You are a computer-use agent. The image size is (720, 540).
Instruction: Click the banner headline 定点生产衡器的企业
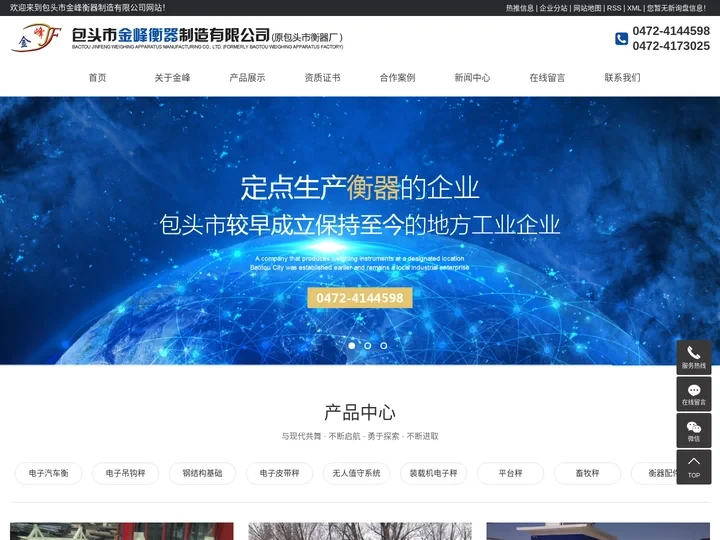click(360, 188)
